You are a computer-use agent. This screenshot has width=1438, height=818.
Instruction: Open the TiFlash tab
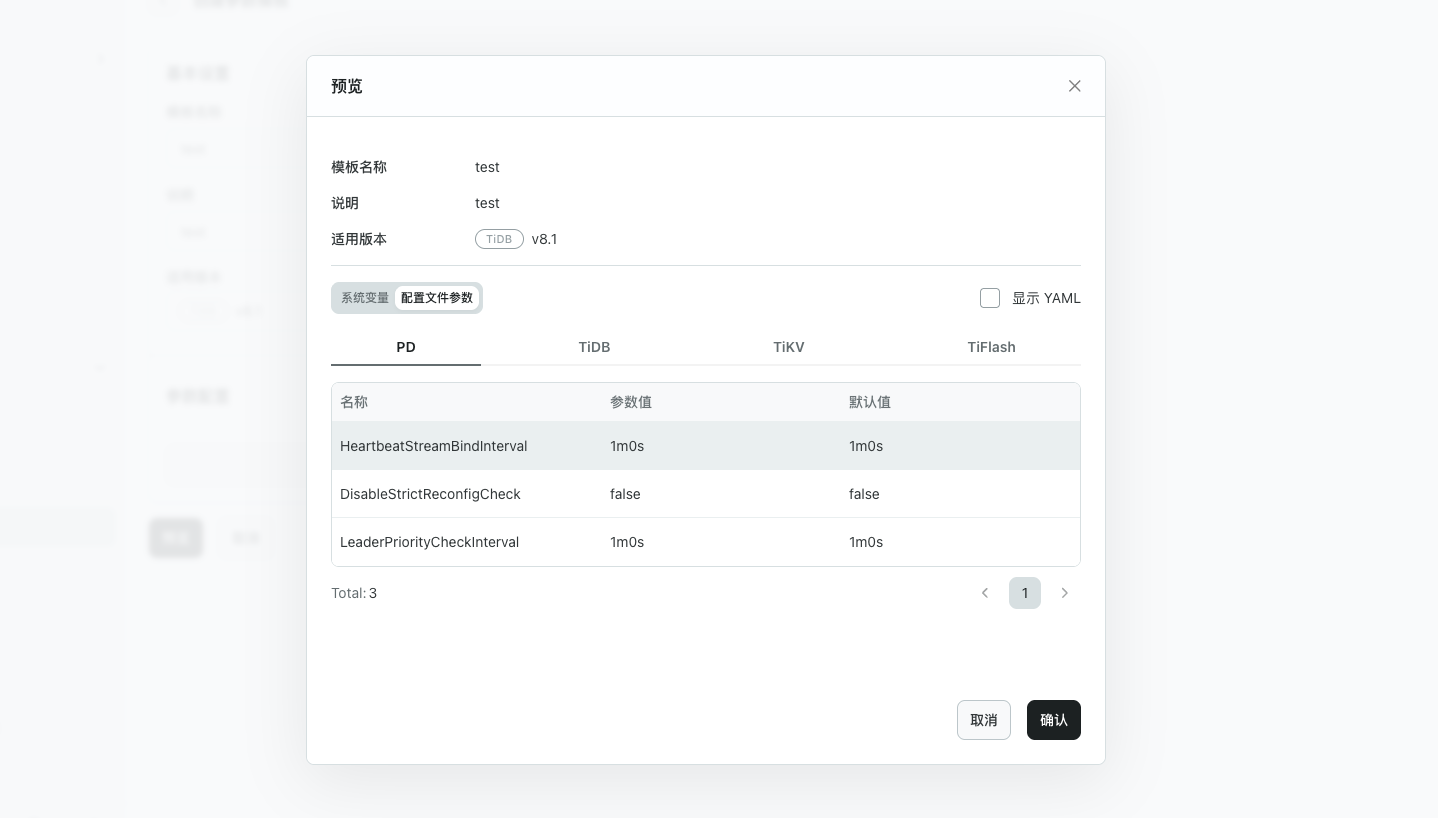991,347
